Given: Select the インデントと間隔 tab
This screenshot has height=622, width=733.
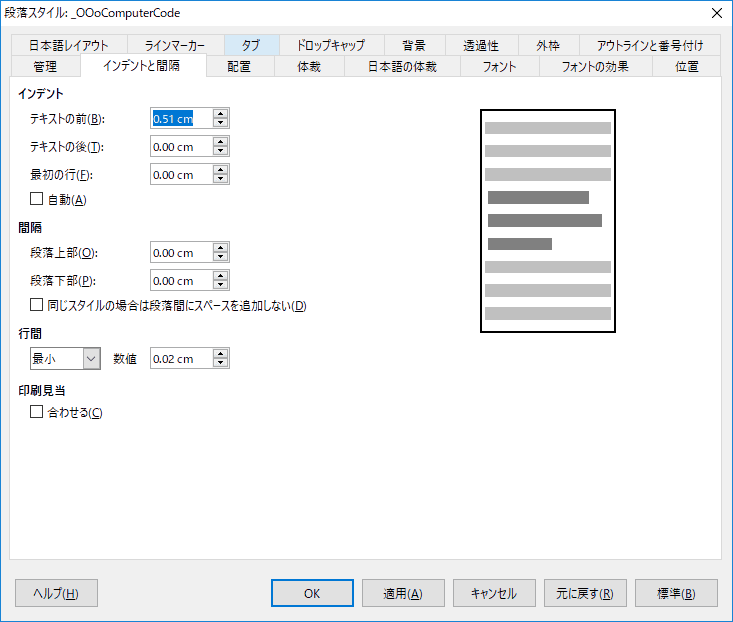Looking at the screenshot, I should (142, 65).
